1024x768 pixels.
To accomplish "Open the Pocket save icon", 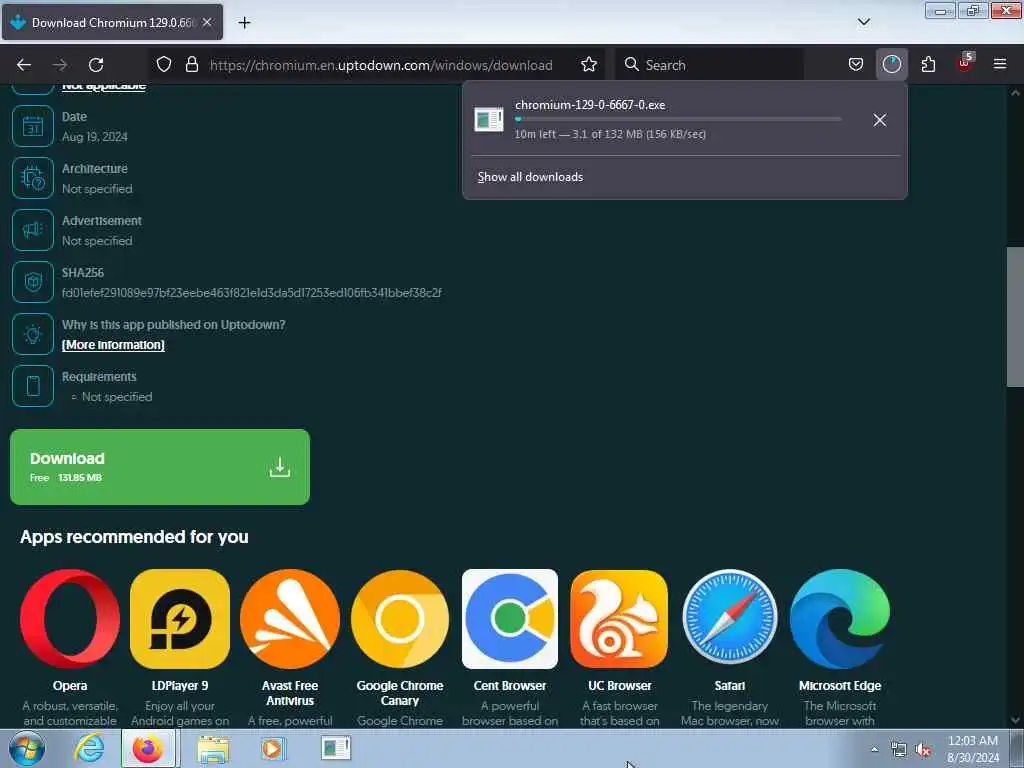I will coord(856,64).
